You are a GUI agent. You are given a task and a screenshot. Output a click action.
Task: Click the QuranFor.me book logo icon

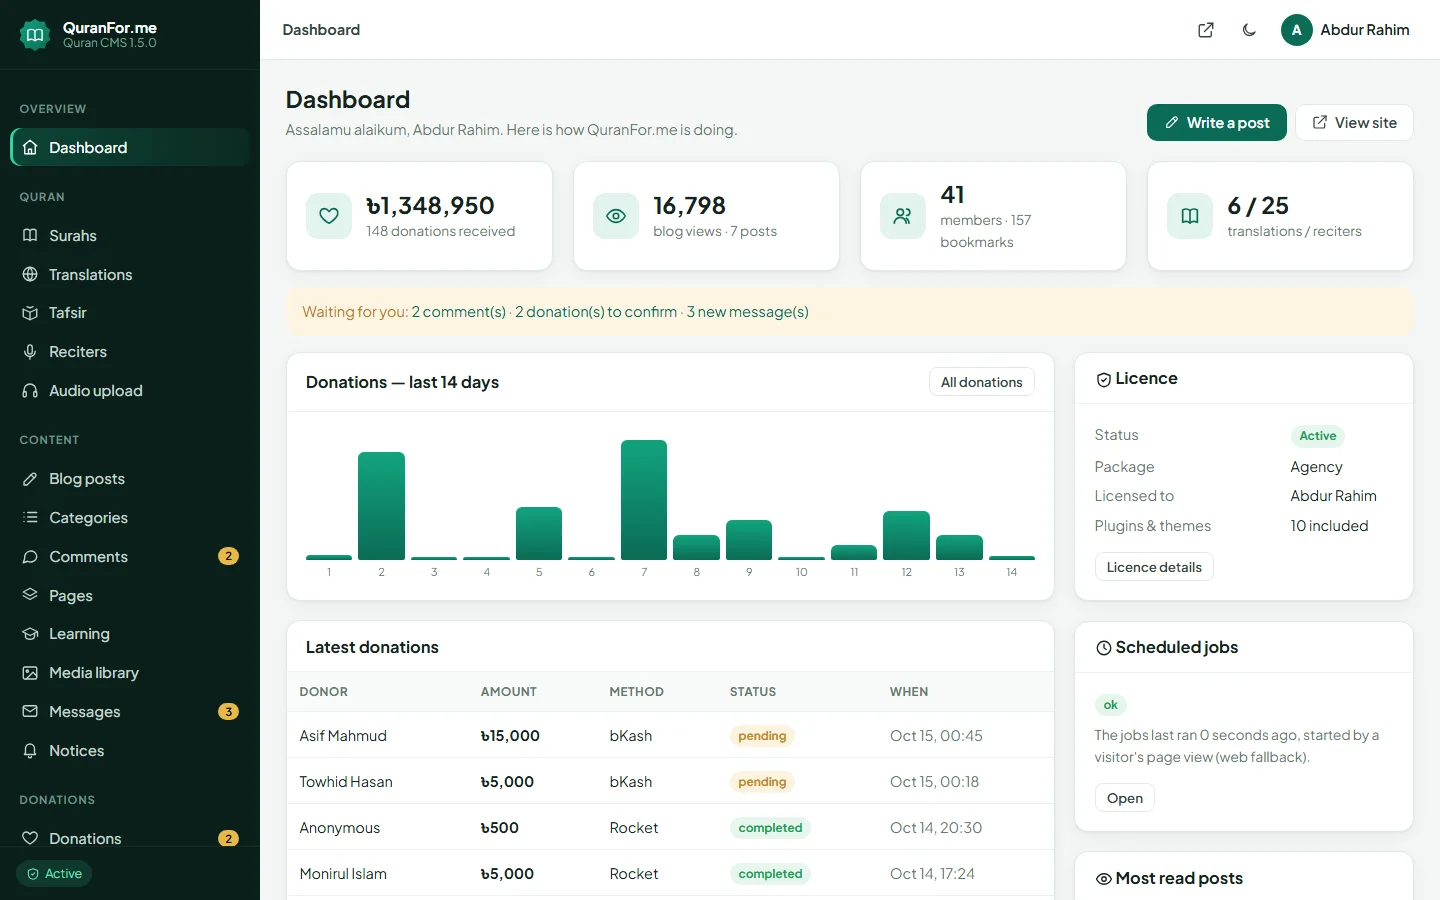(x=34, y=35)
